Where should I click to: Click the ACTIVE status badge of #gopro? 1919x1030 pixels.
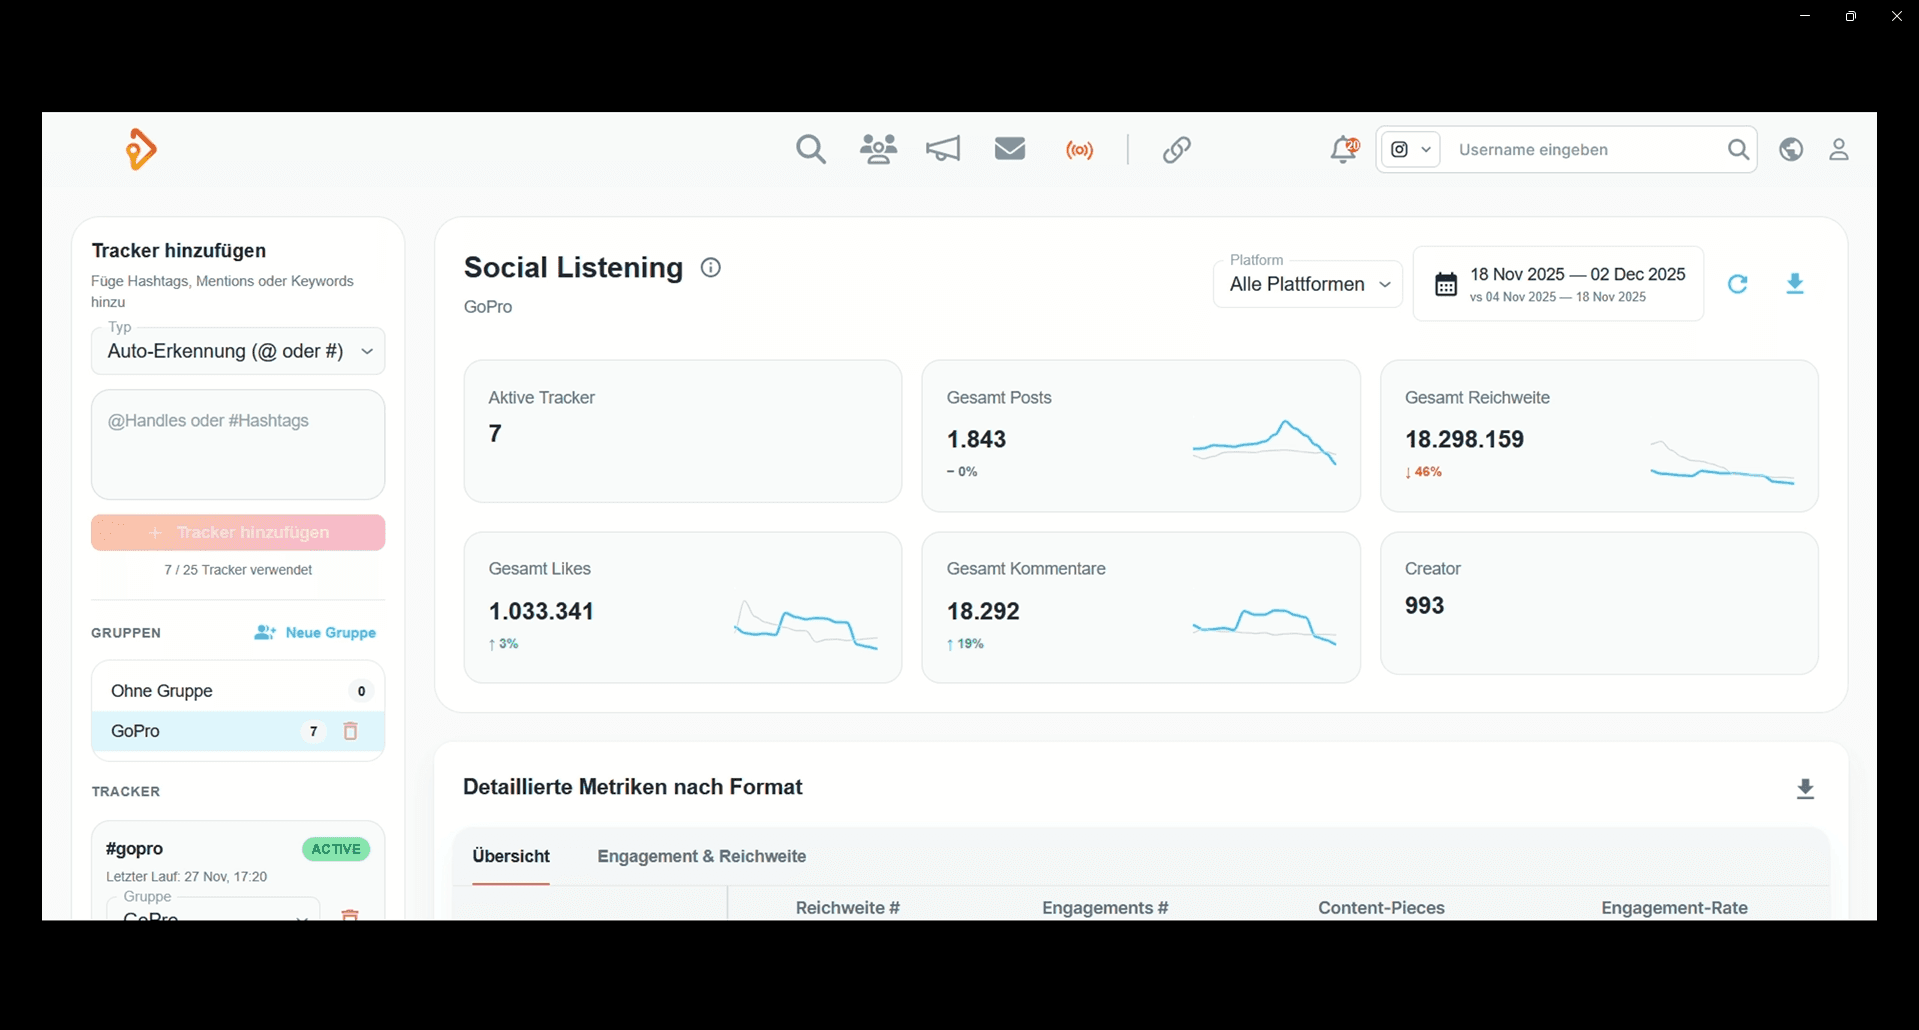336,849
